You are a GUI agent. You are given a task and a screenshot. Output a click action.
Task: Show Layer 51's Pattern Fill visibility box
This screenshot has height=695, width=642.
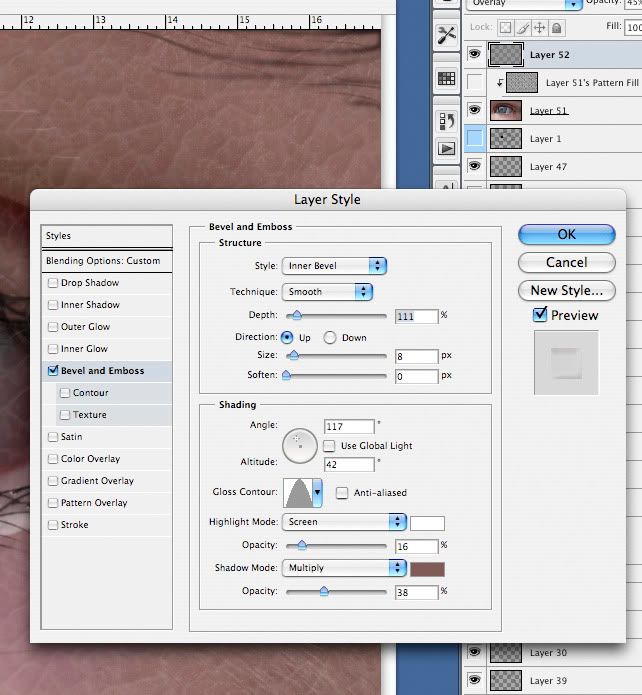click(x=475, y=82)
